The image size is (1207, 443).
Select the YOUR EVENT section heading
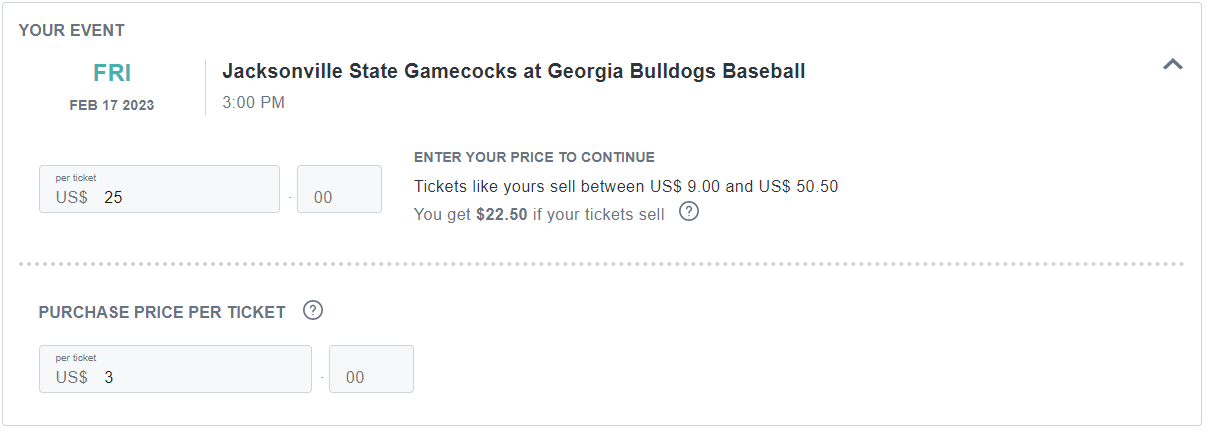pos(71,30)
